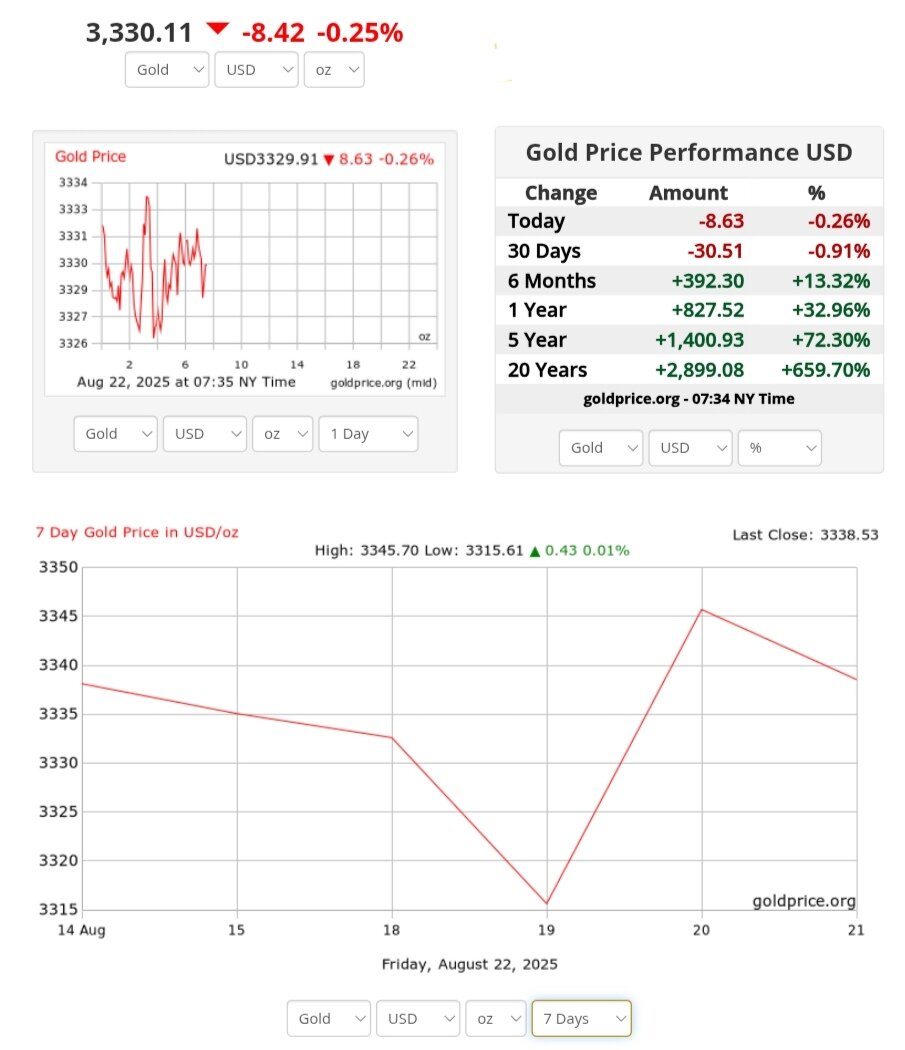Click the goldprice.org watermark inside the 7 Day chart
The width and height of the screenshot is (905, 1050).
point(803,901)
